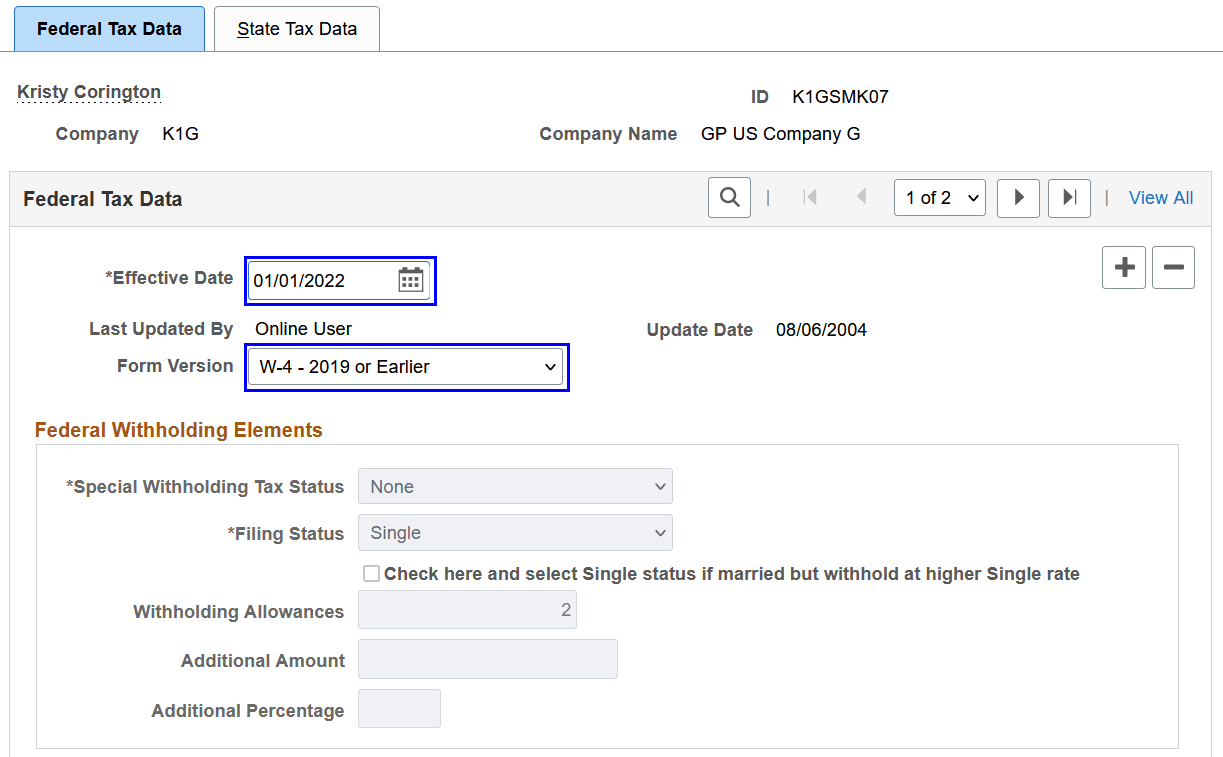
Task: Open the Filing Status dropdown
Action: [515, 532]
